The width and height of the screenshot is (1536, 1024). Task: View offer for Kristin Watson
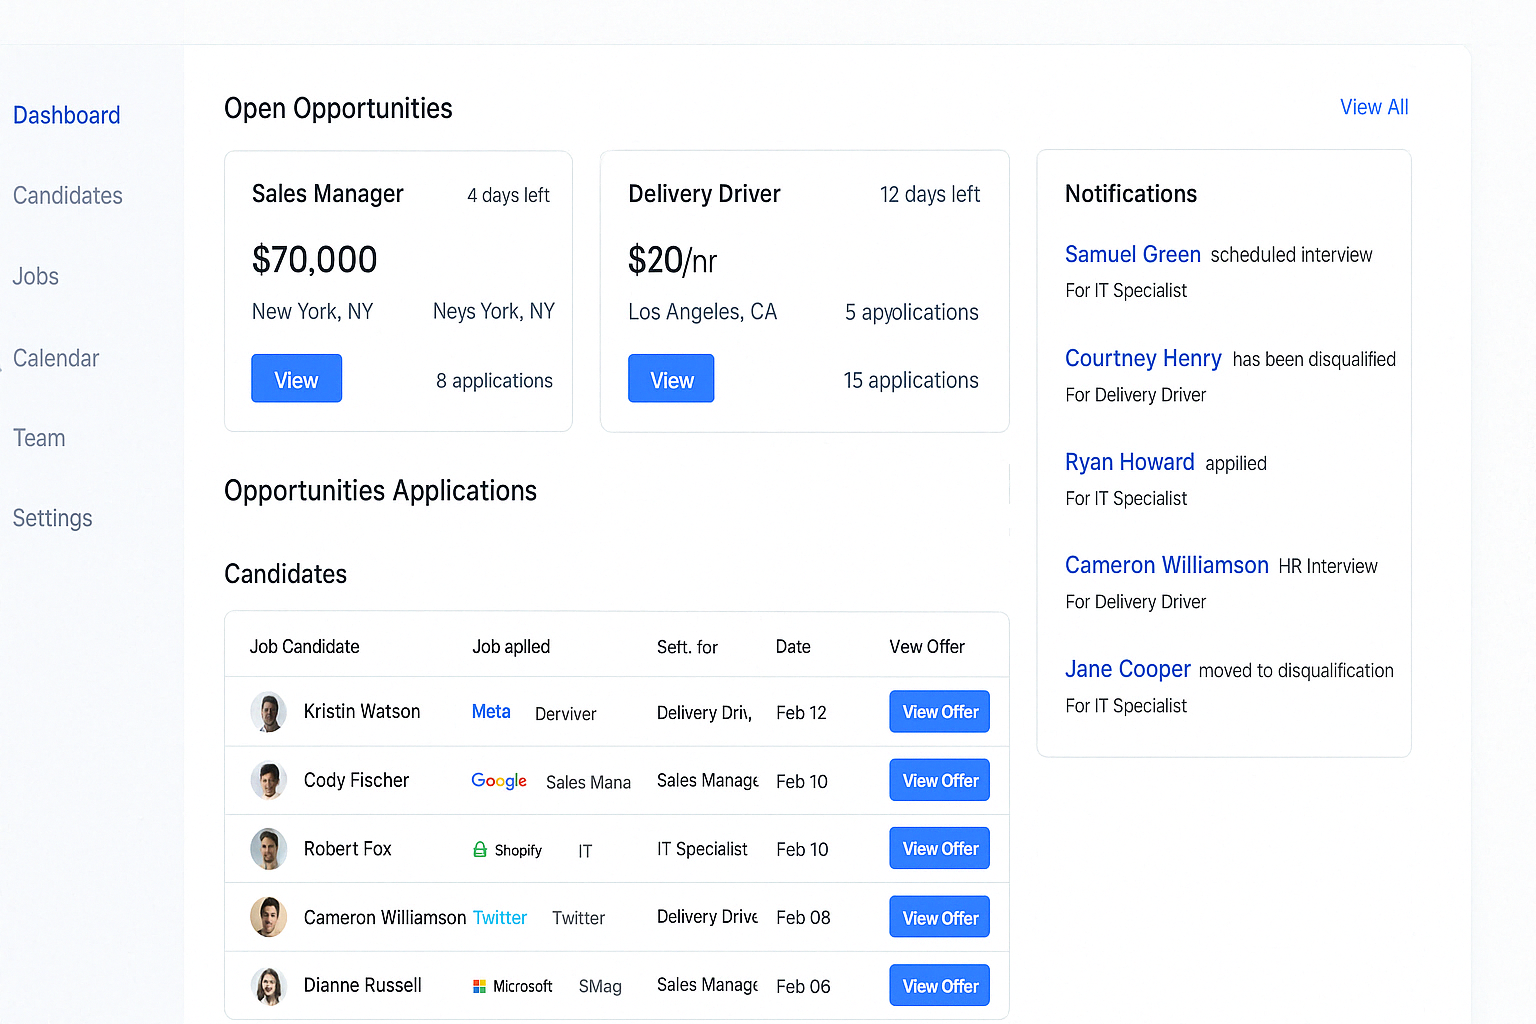pos(939,712)
